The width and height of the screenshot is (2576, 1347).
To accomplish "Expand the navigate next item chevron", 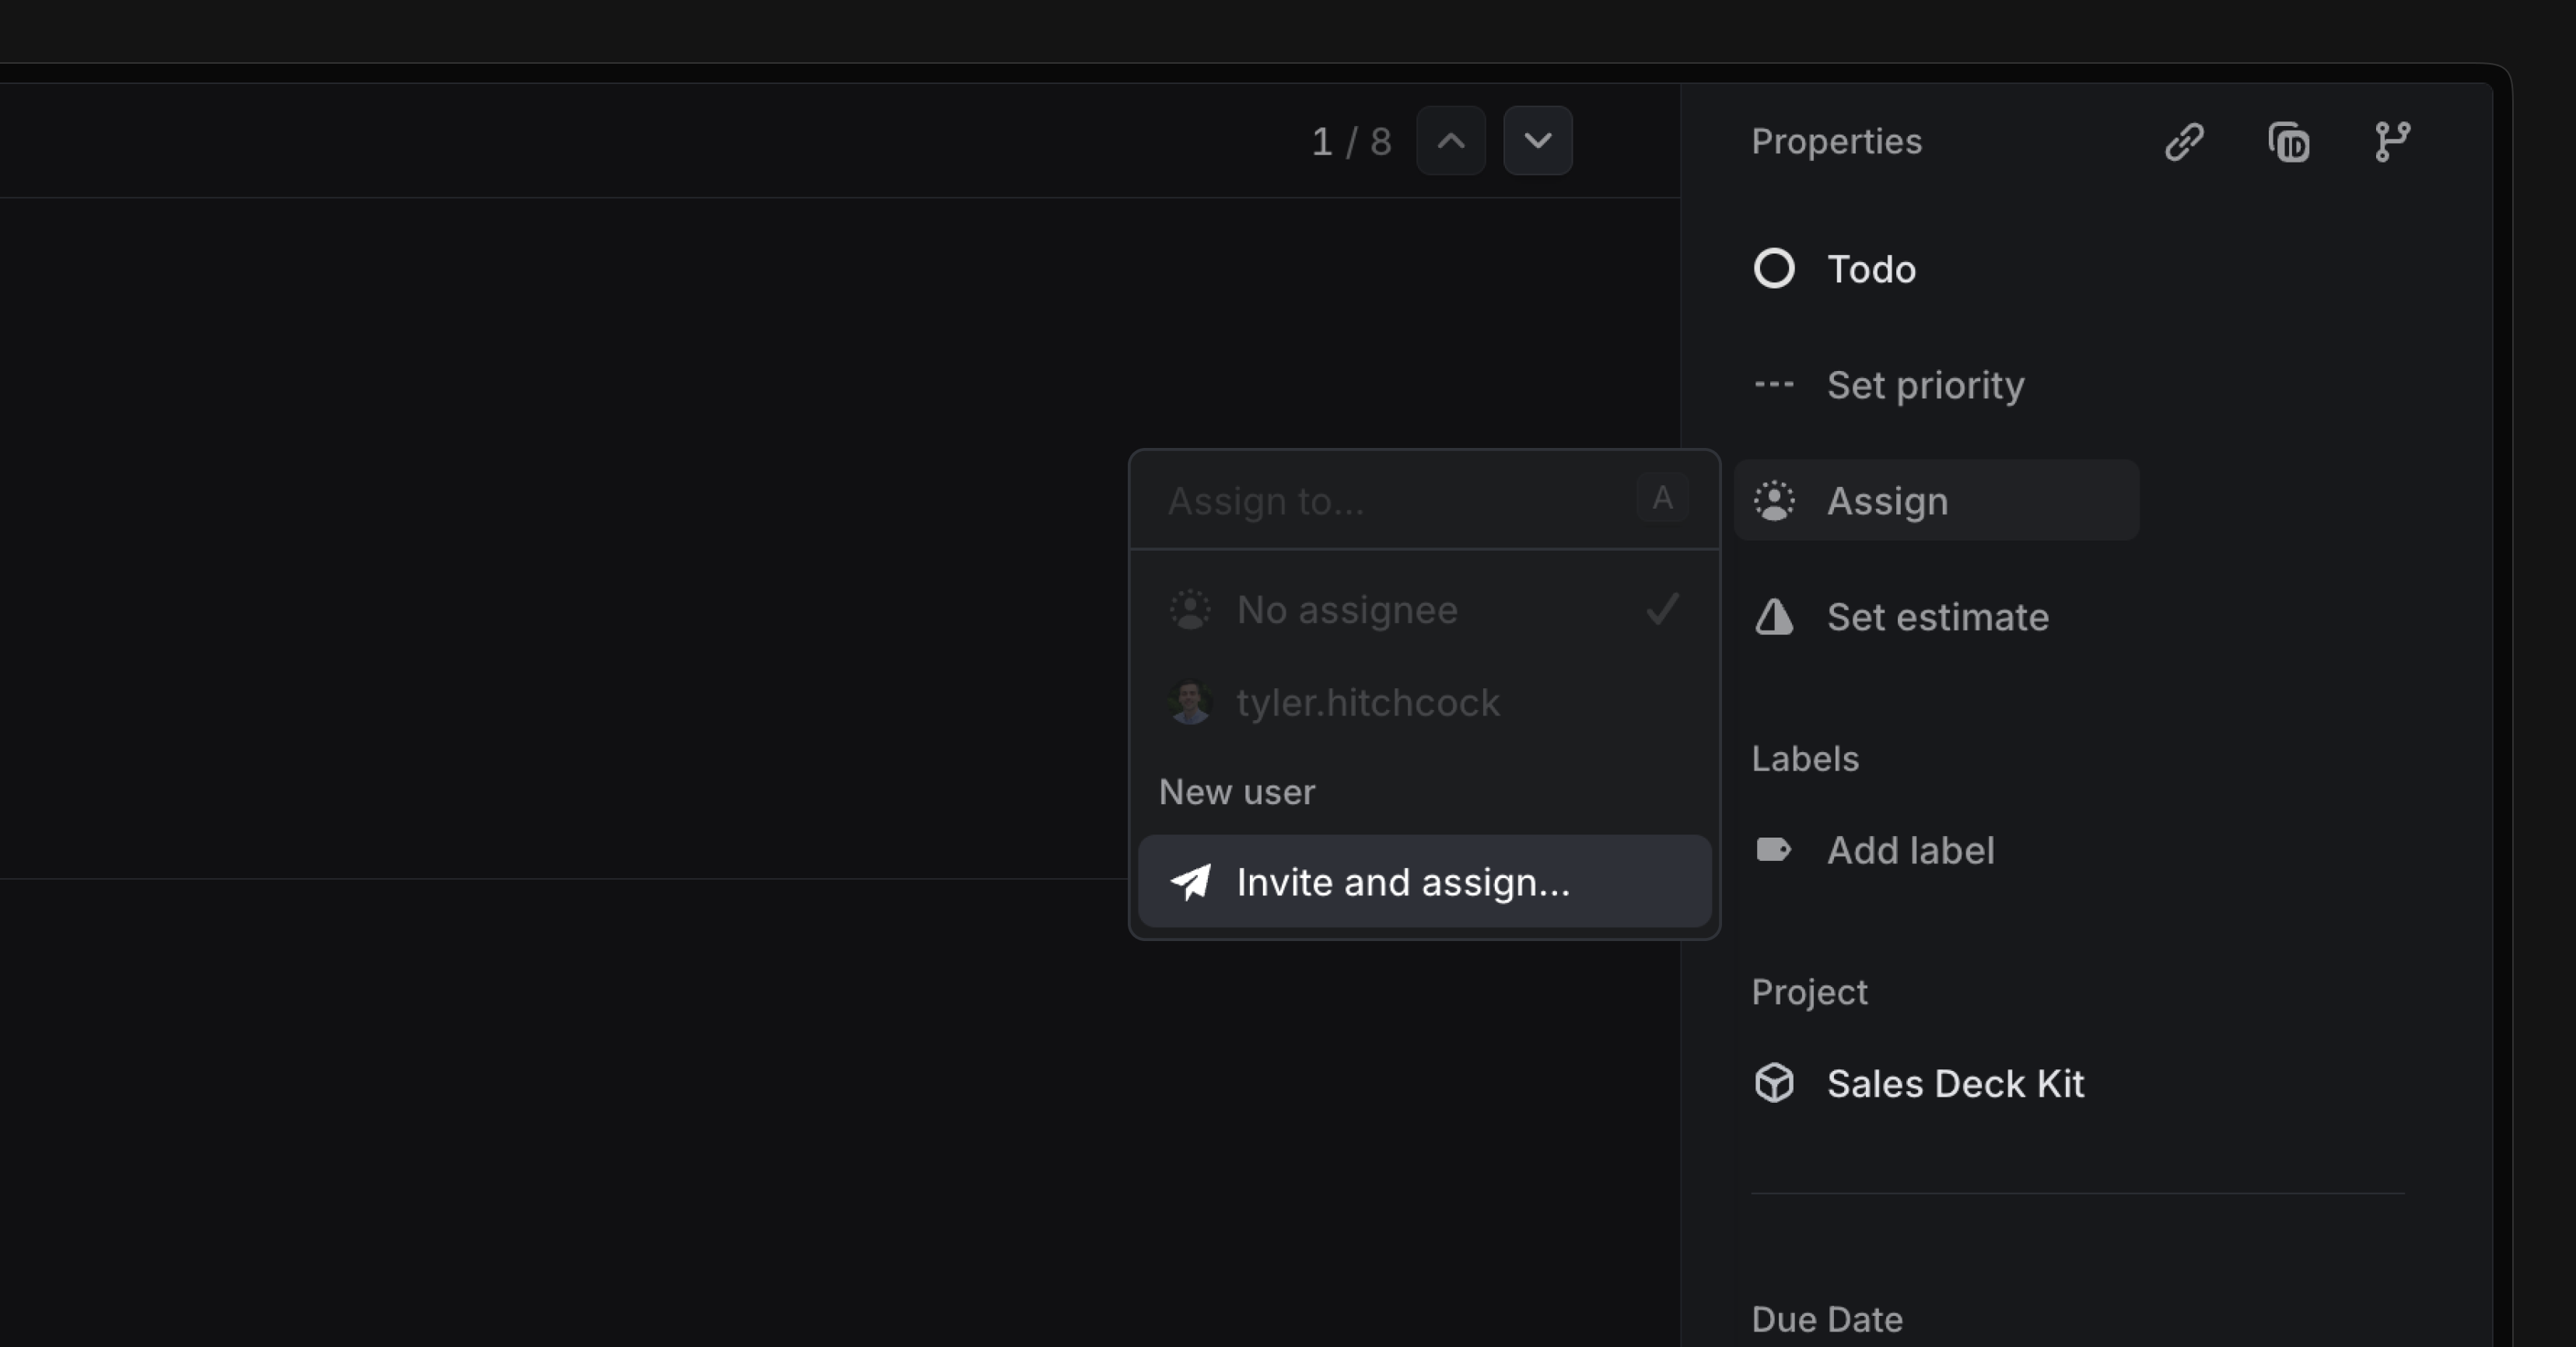I will [x=1535, y=142].
